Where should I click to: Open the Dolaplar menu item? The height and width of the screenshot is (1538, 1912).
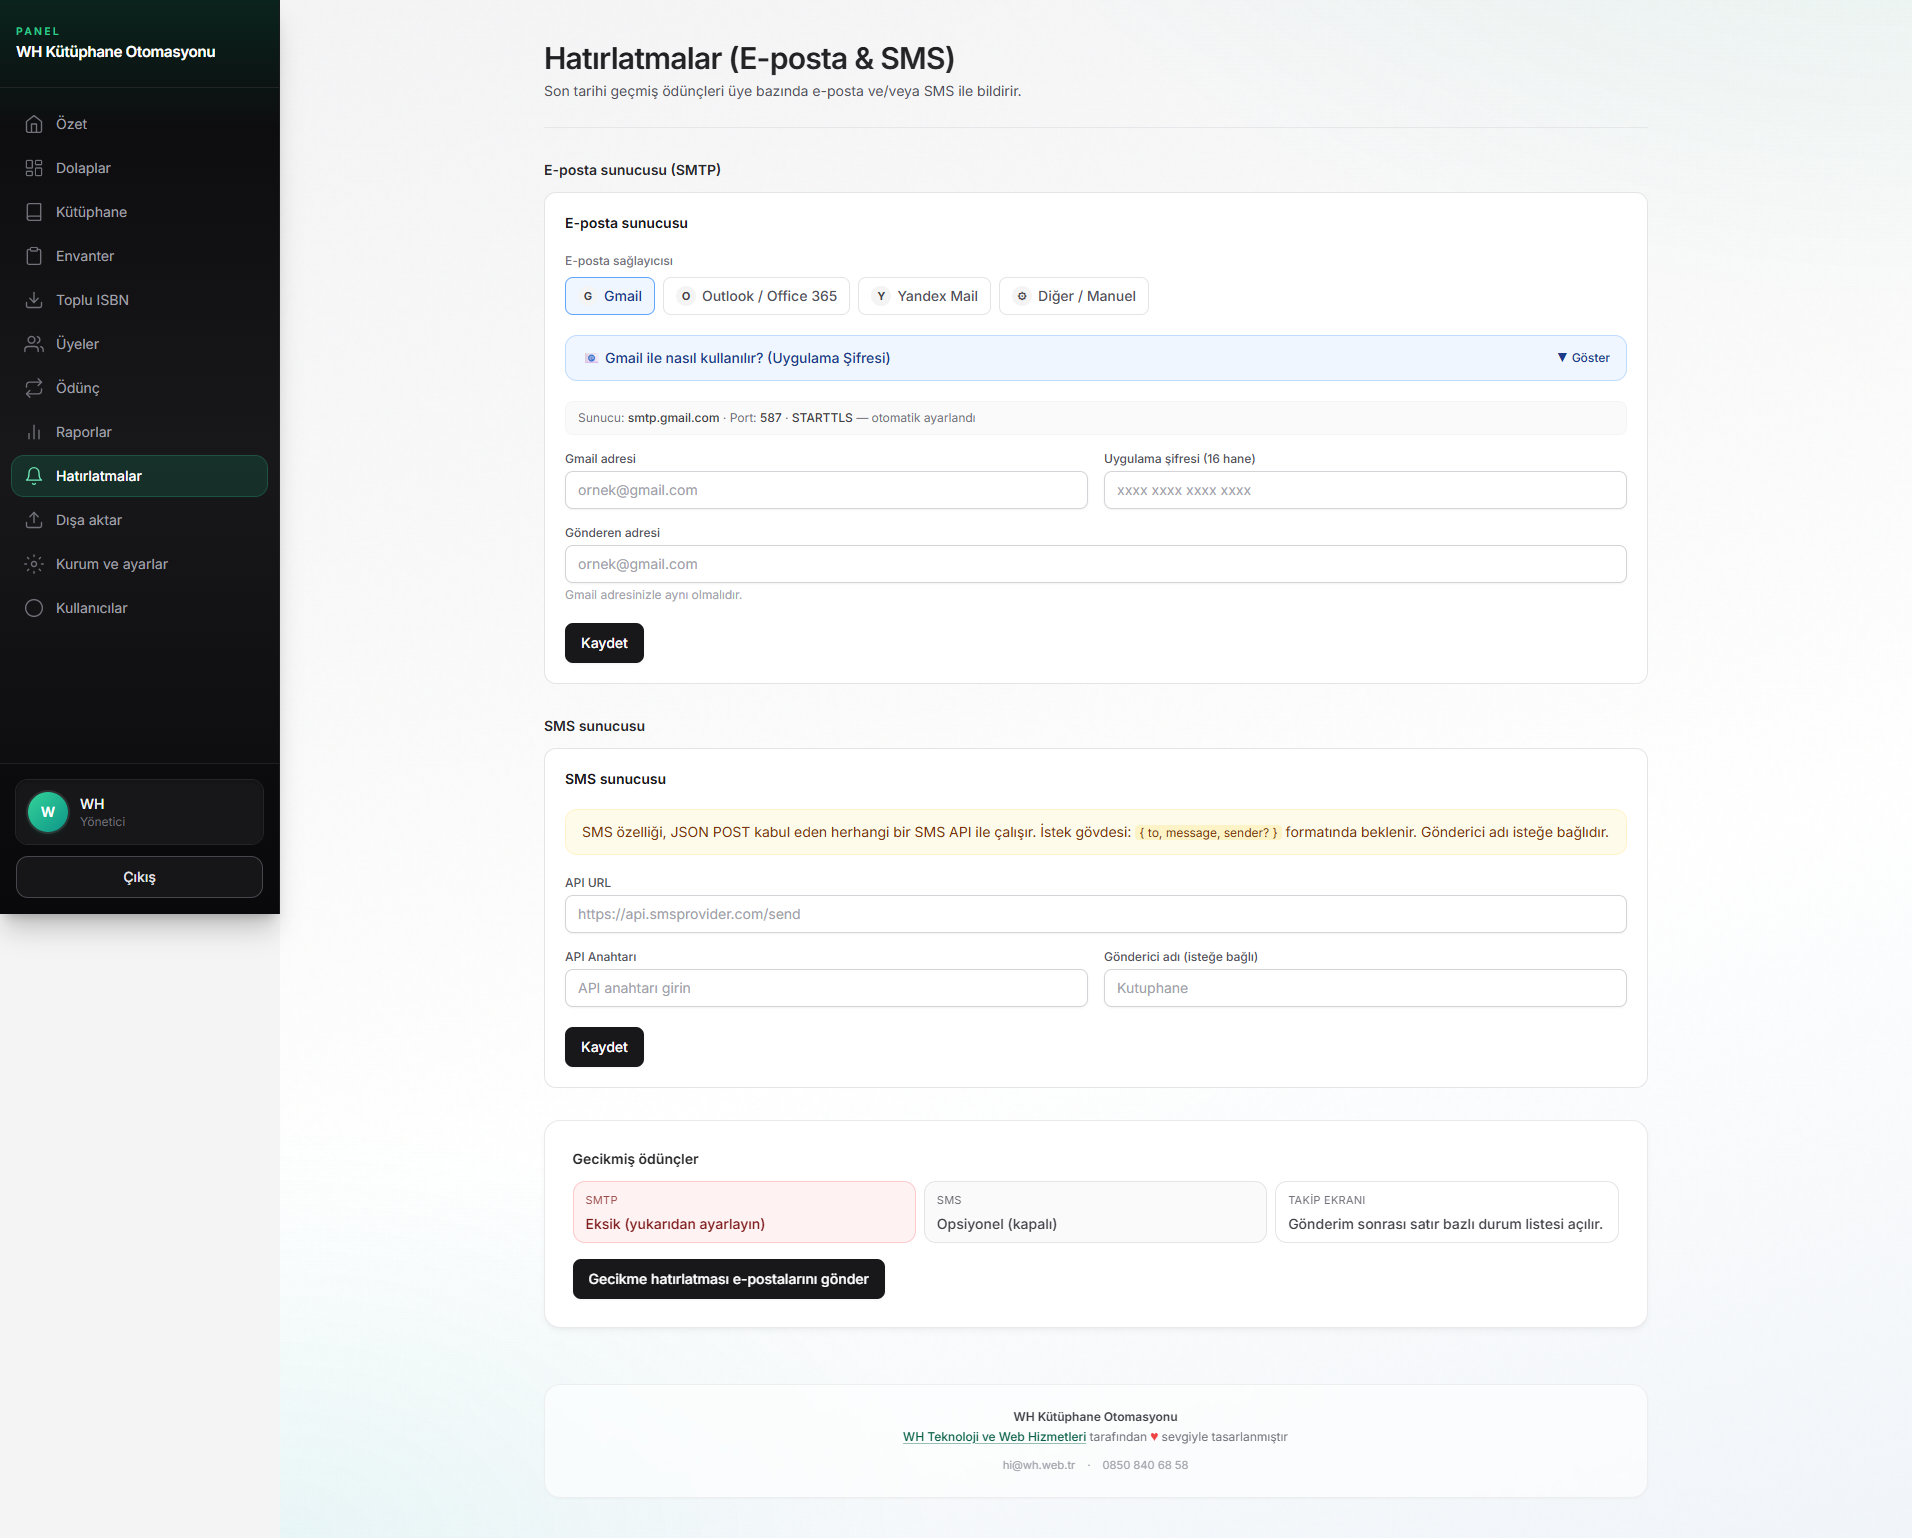pyautogui.click(x=139, y=168)
